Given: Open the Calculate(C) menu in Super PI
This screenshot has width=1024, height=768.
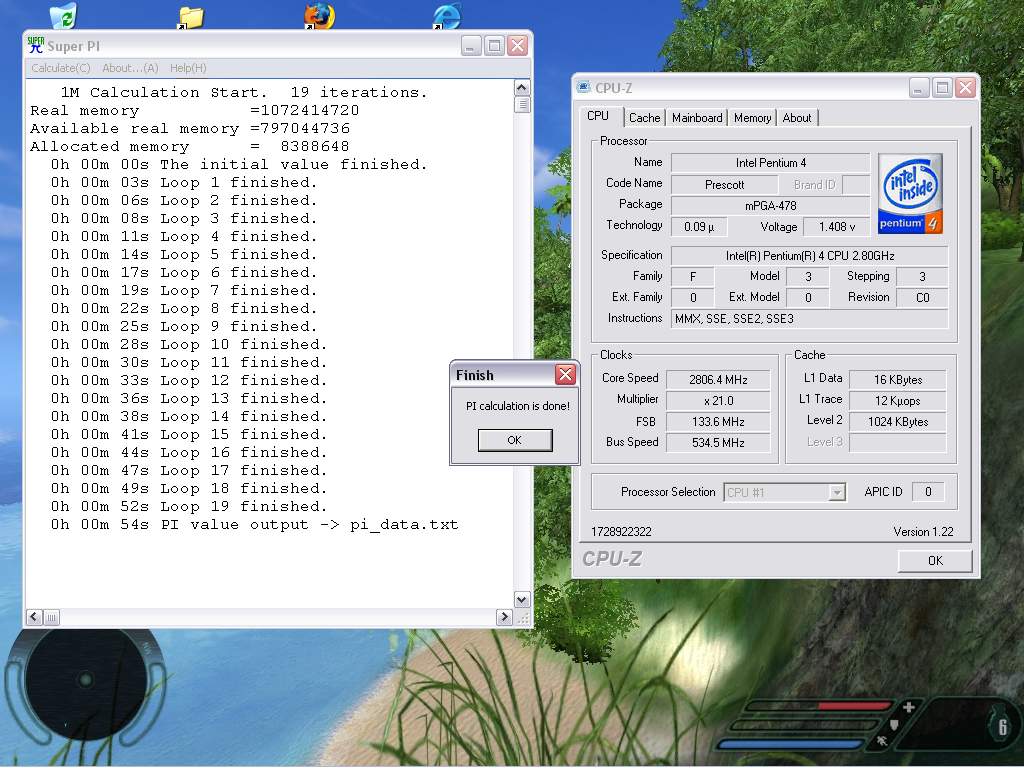Looking at the screenshot, I should 61,68.
